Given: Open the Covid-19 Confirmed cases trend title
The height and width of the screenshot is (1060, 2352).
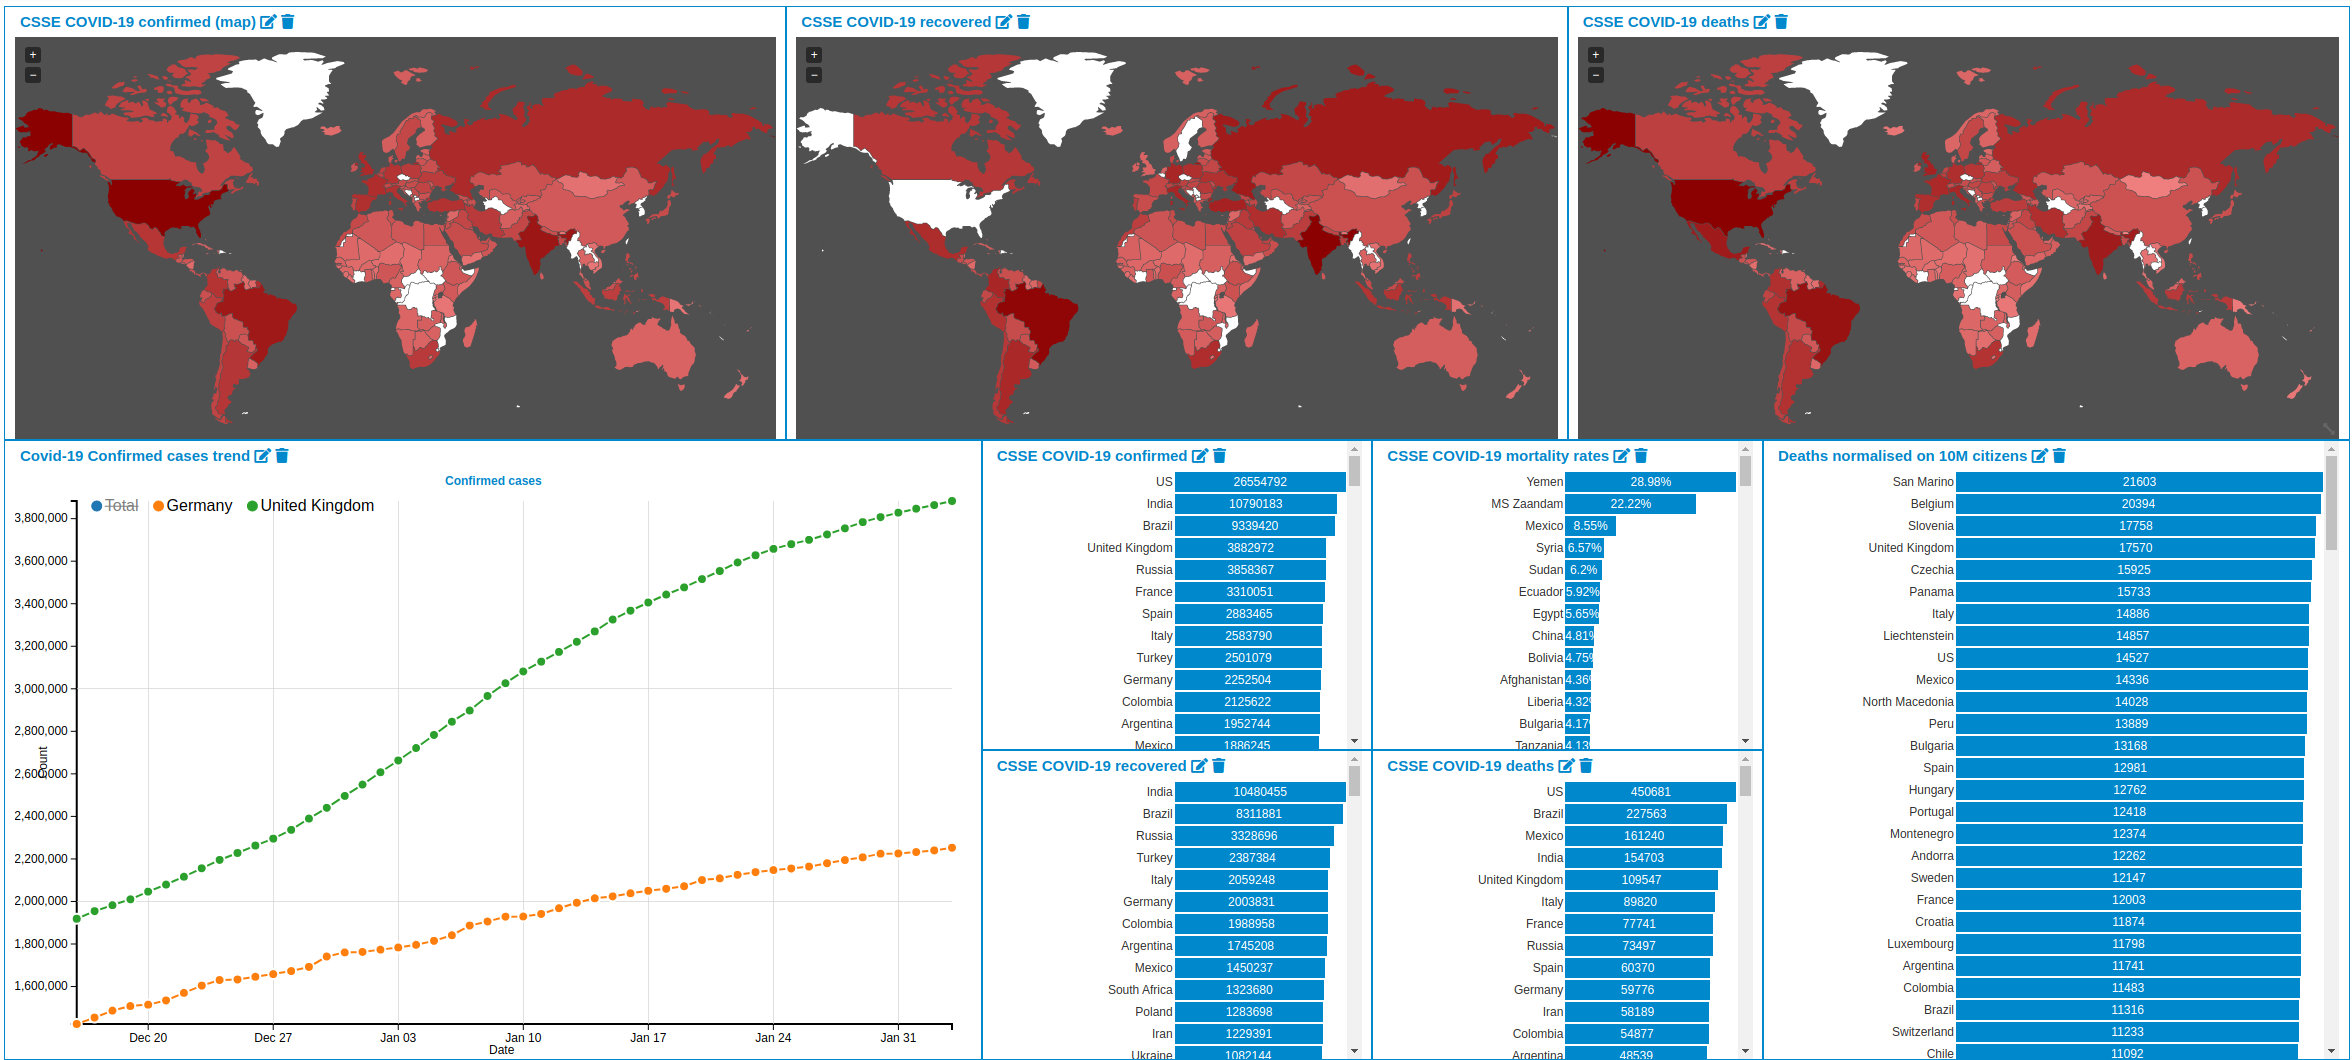Looking at the screenshot, I should 134,456.
